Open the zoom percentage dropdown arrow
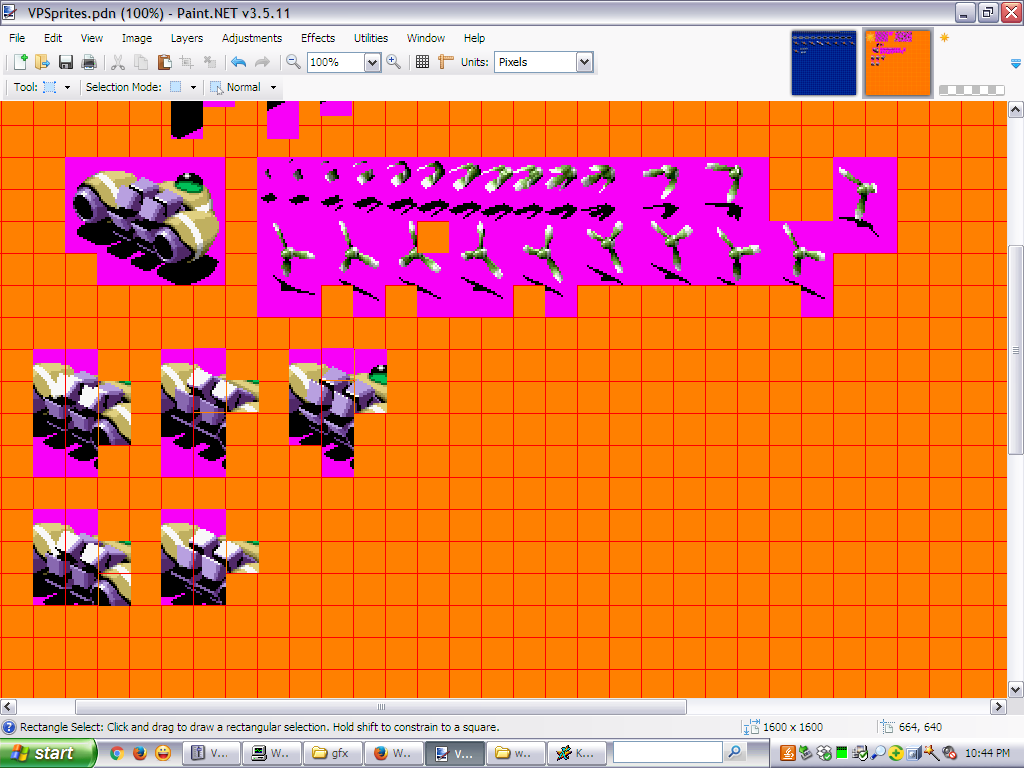This screenshot has height=768, width=1024. tap(372, 62)
